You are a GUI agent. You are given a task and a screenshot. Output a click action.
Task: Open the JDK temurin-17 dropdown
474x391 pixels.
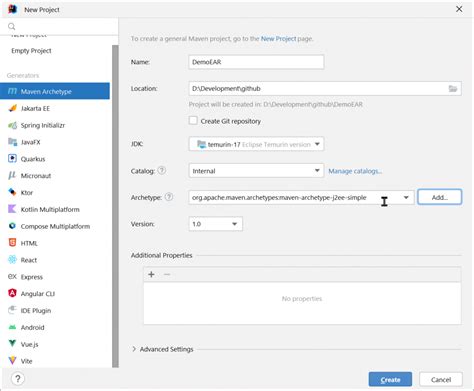click(x=256, y=144)
